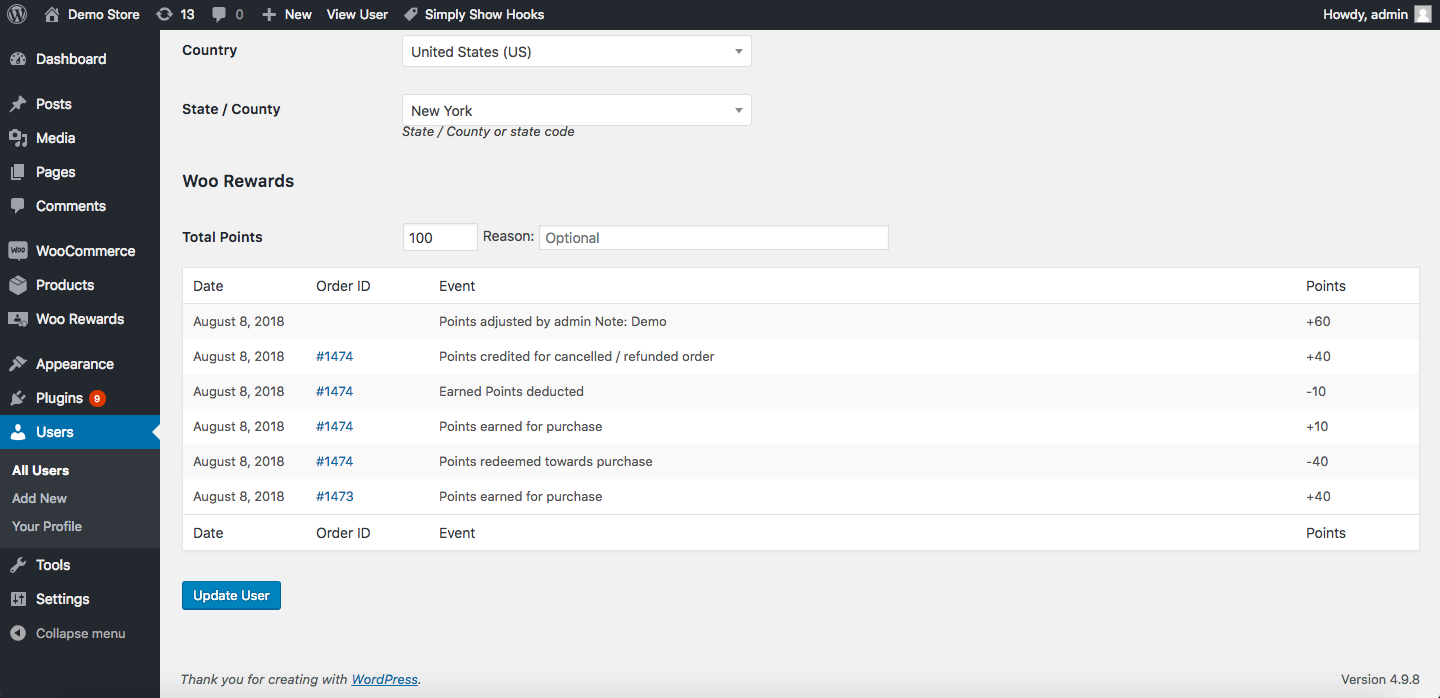Click the top Date column header
1440x698 pixels.
(208, 286)
